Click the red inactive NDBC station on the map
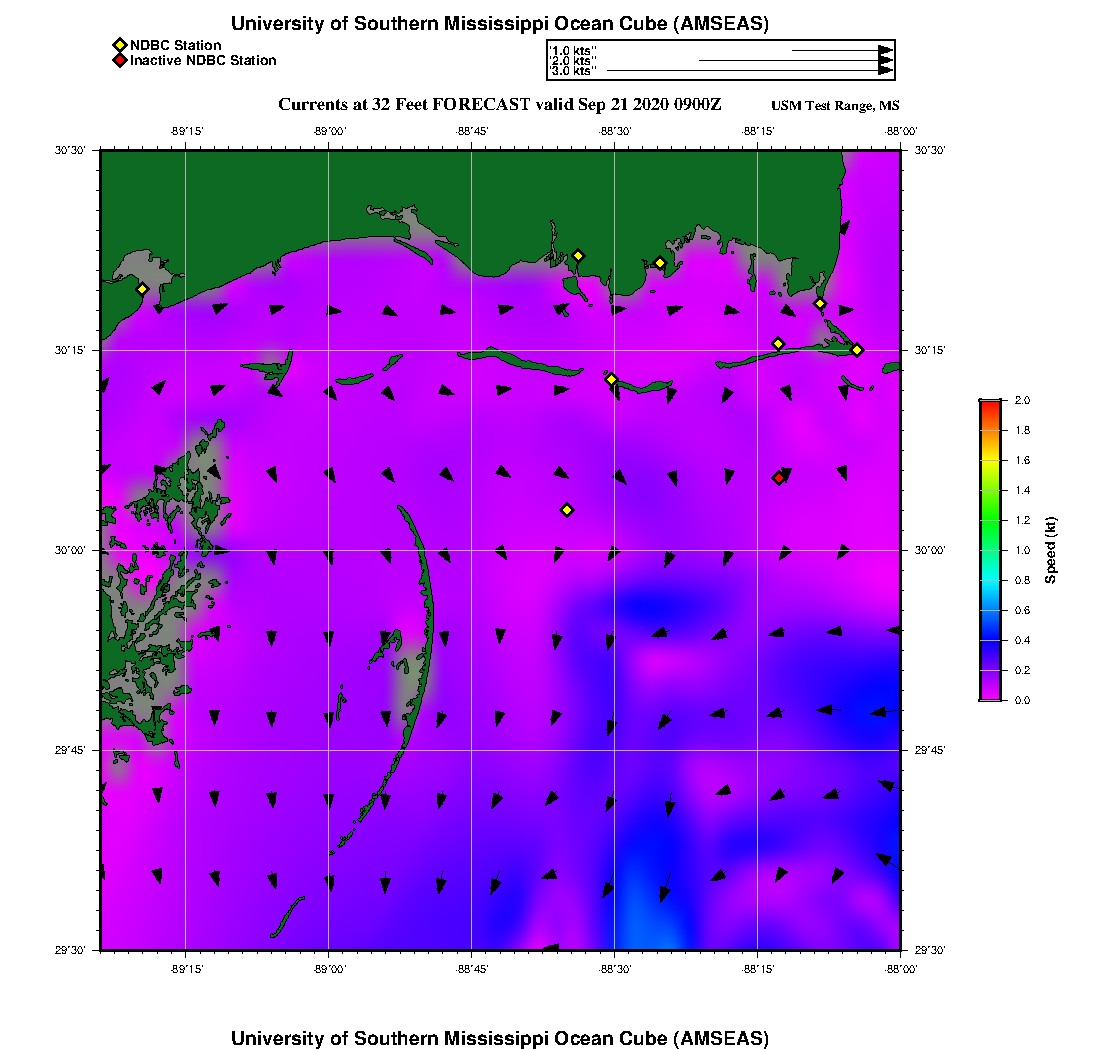The height and width of the screenshot is (1050, 1100). point(778,478)
